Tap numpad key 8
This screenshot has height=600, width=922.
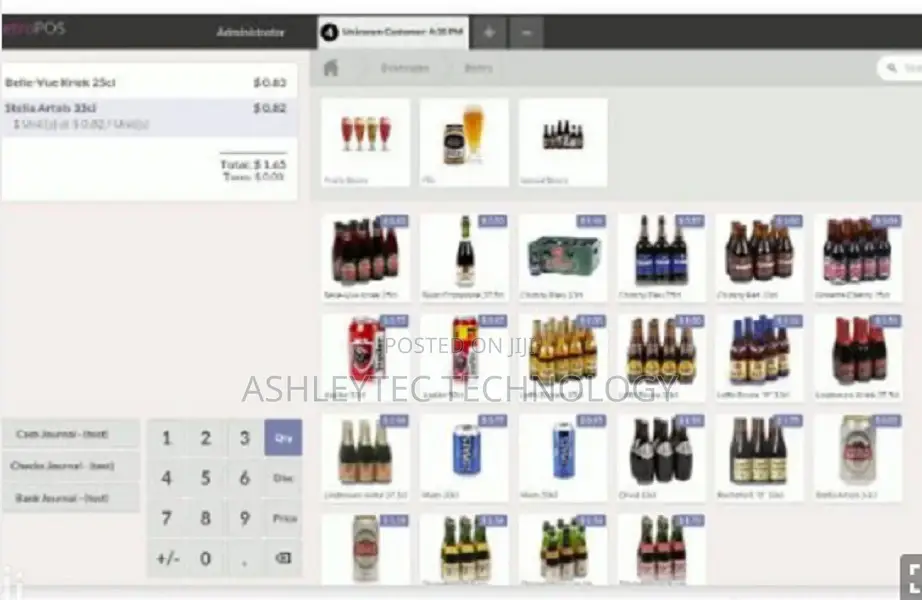point(205,518)
